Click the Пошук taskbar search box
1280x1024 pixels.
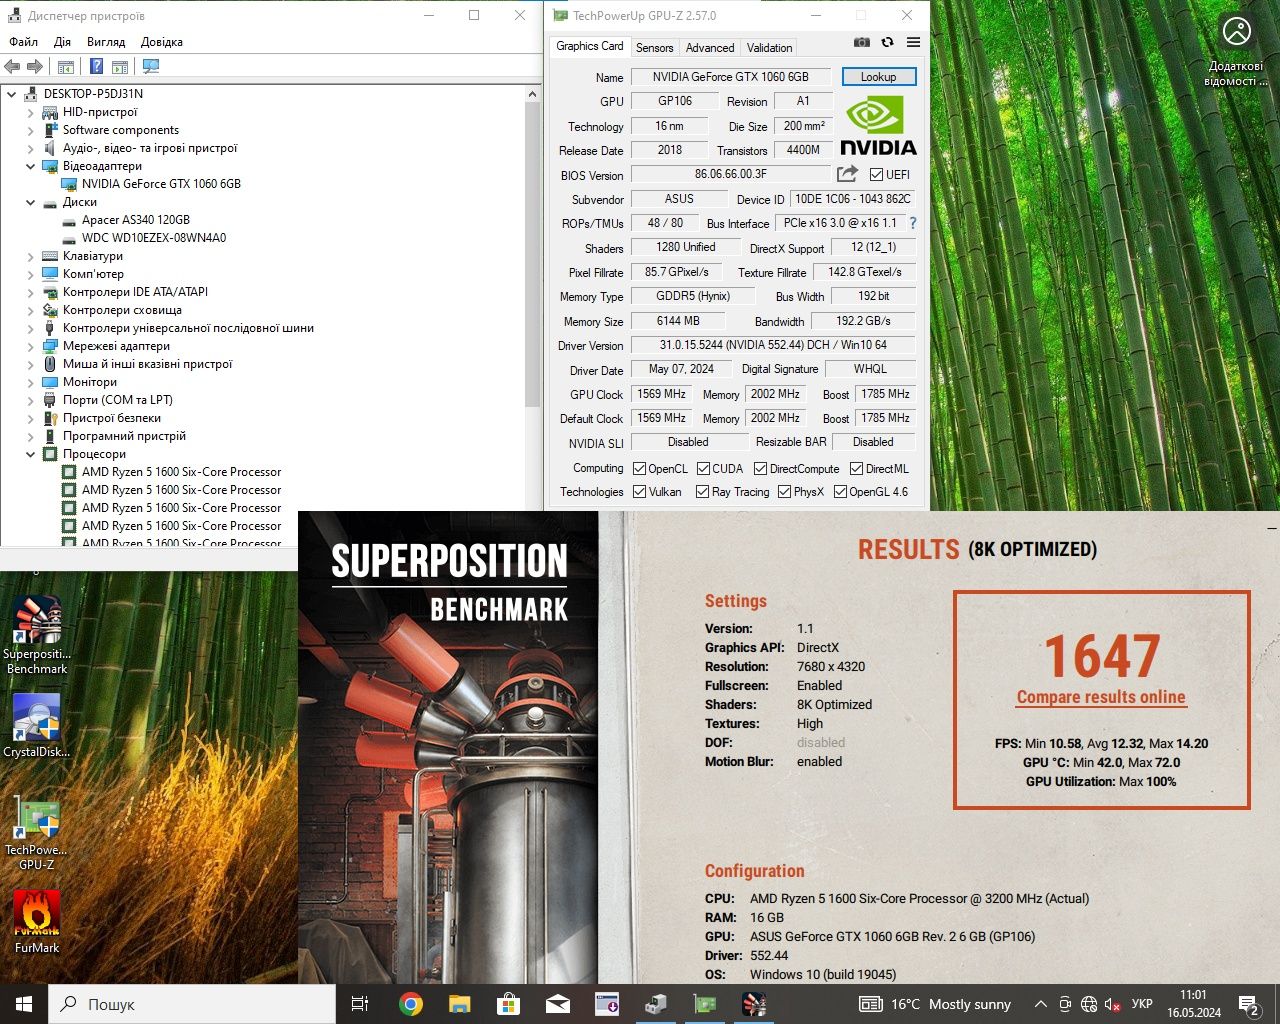192,1004
